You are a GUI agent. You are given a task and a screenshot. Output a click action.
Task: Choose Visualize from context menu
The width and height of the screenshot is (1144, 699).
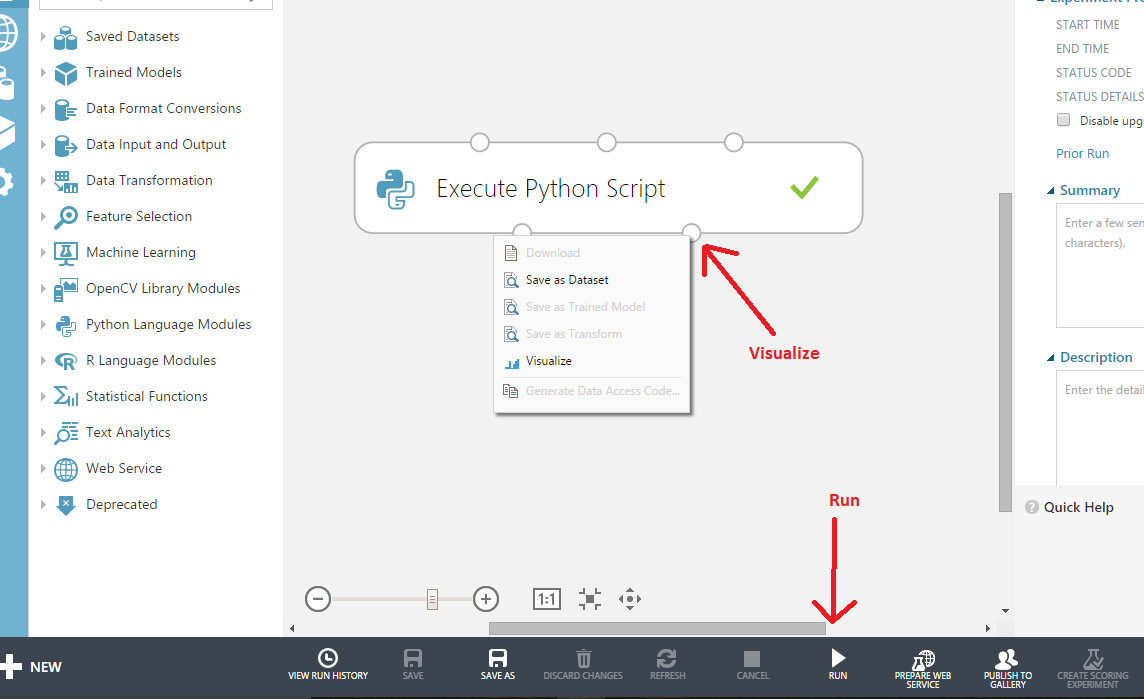click(592, 361)
